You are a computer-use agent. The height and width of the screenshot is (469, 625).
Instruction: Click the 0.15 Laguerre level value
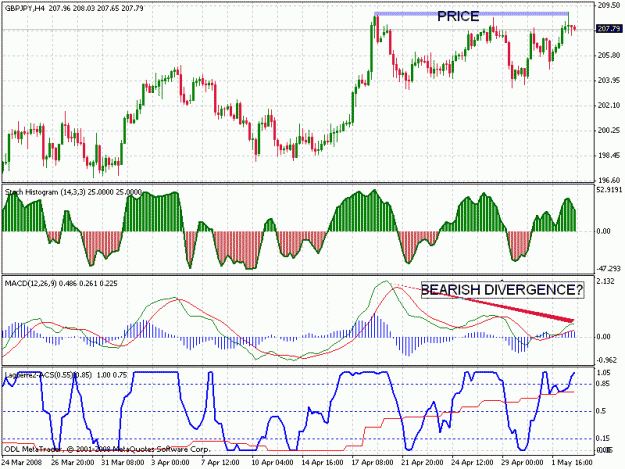click(x=605, y=438)
